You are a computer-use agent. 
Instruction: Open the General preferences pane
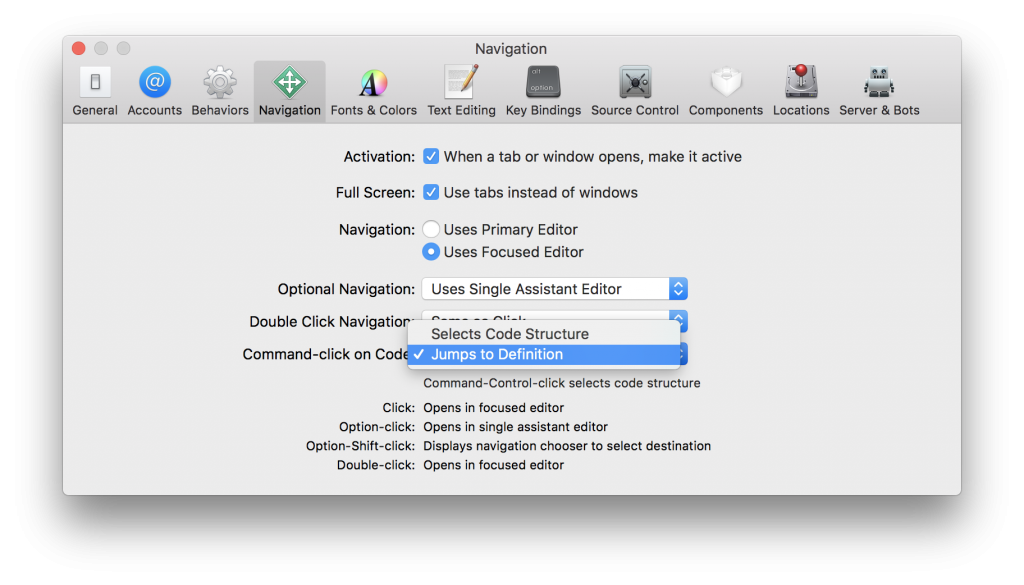pyautogui.click(x=95, y=88)
